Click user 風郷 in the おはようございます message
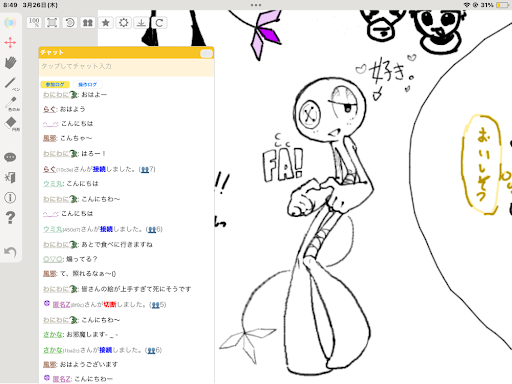Viewport: 512px width, 384px height. 50,365
